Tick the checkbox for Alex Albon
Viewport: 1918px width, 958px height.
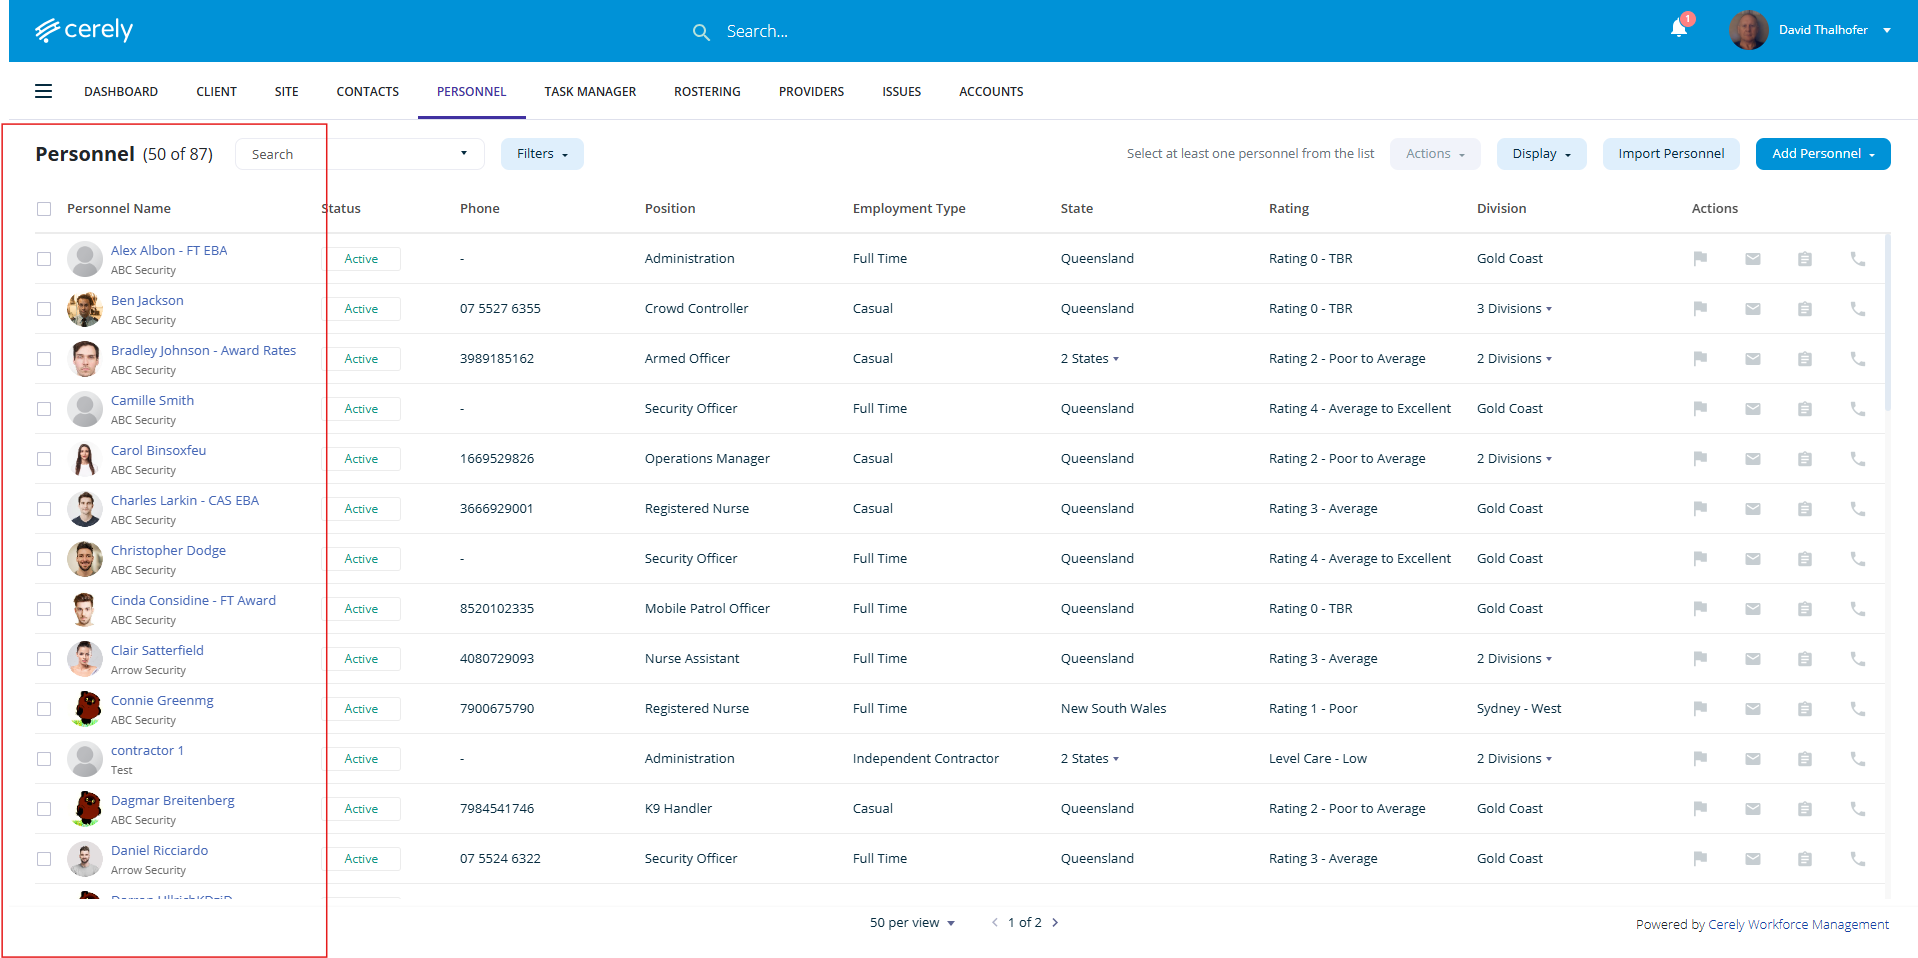[x=44, y=259]
